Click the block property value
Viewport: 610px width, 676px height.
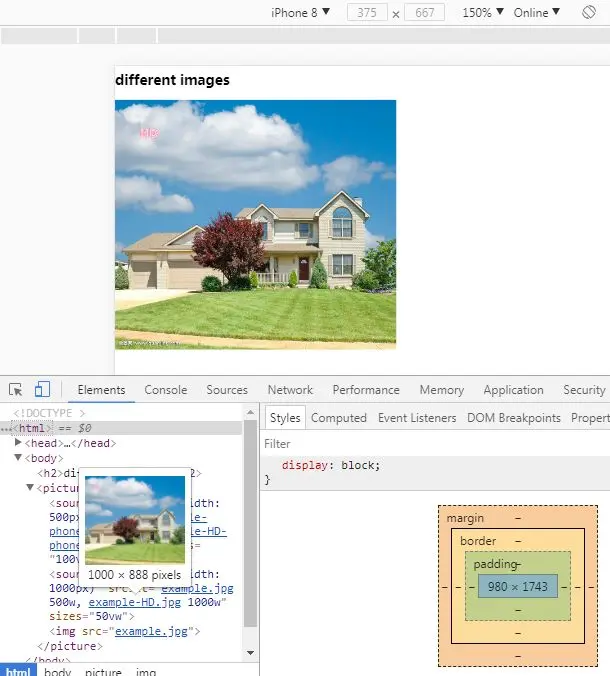click(x=358, y=465)
